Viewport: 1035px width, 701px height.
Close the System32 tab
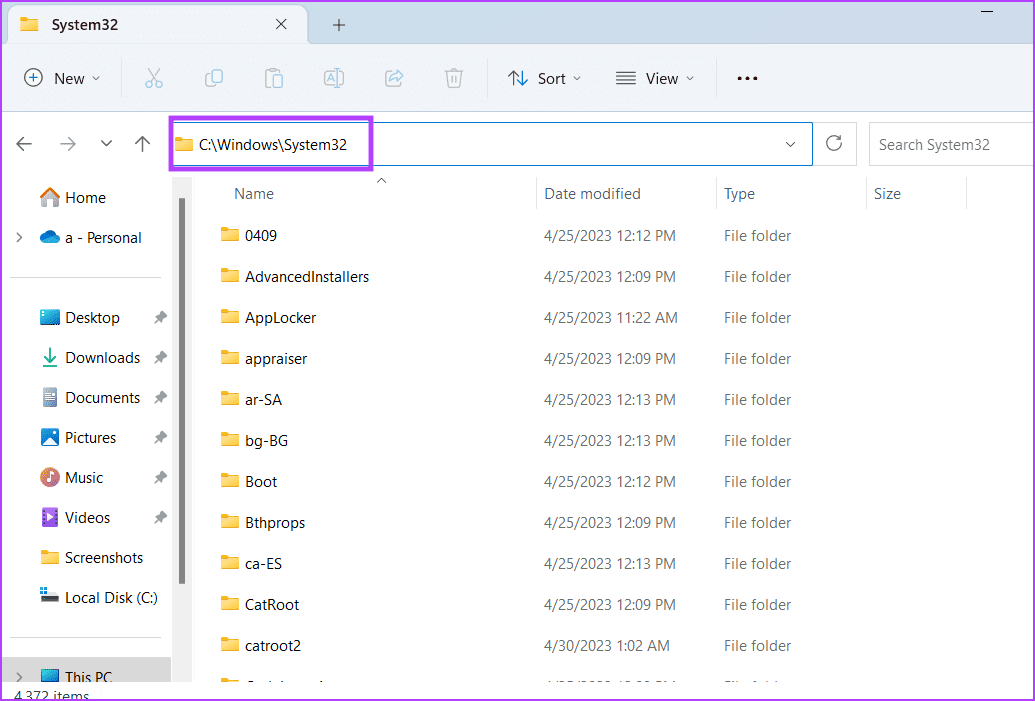pyautogui.click(x=281, y=24)
